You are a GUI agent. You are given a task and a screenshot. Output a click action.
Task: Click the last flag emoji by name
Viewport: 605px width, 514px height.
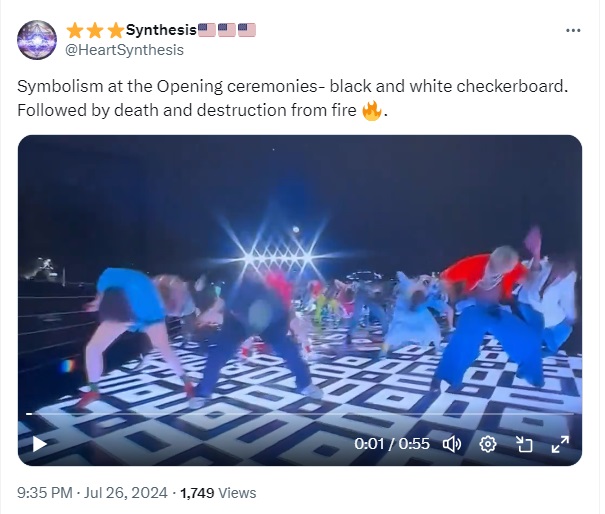(247, 30)
